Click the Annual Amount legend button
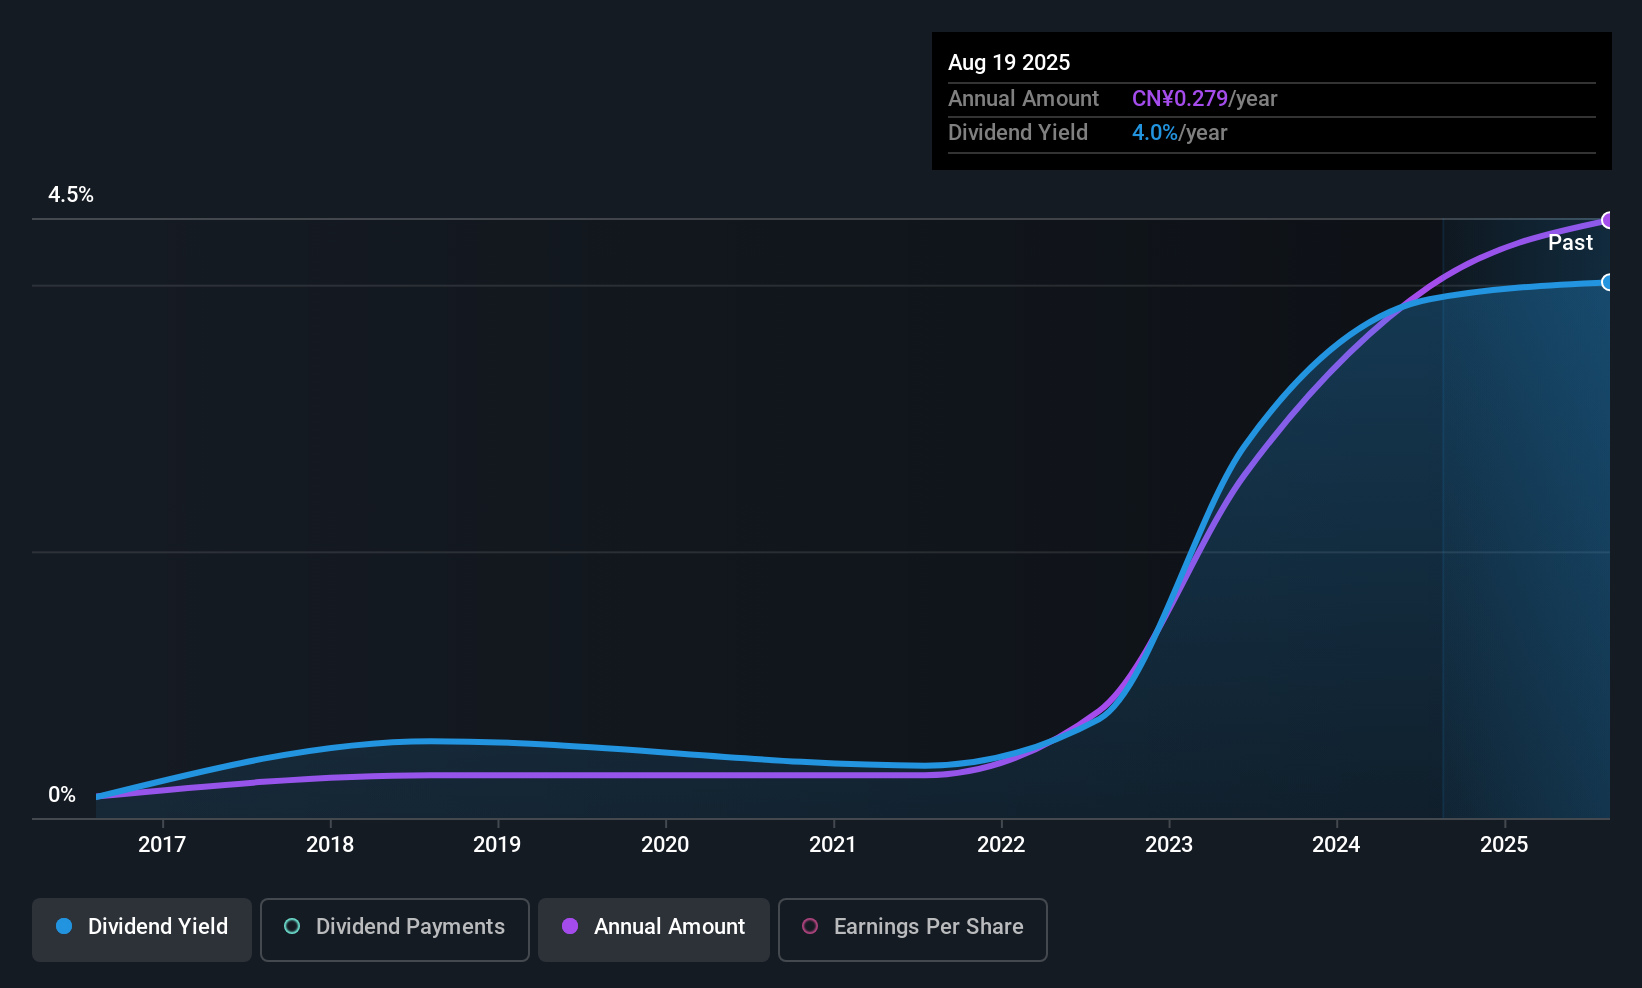Image resolution: width=1642 pixels, height=988 pixels. [653, 929]
